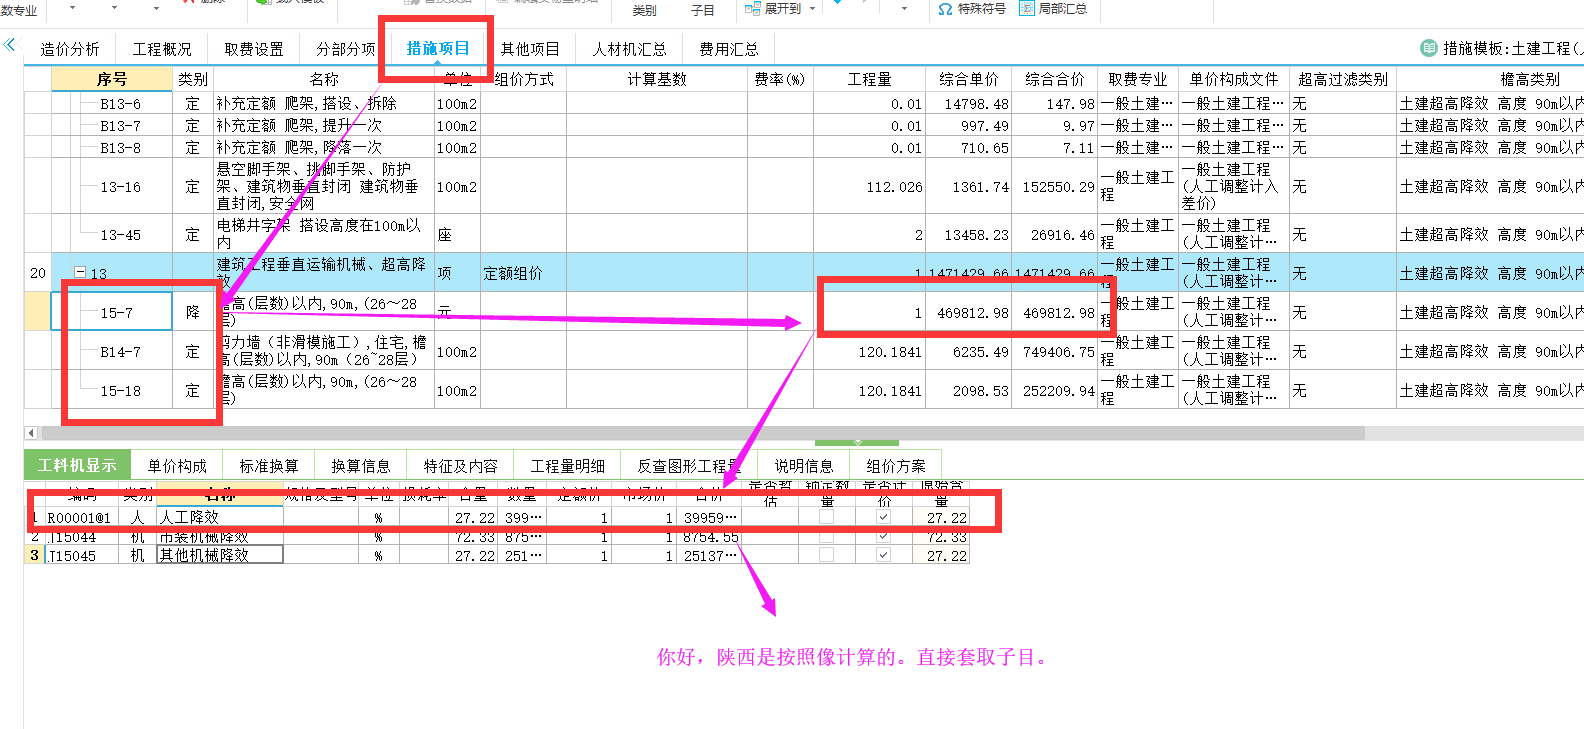The width and height of the screenshot is (1584, 729).
Task: Toggle 人工降效 row checked checkbox
Action: [x=883, y=517]
